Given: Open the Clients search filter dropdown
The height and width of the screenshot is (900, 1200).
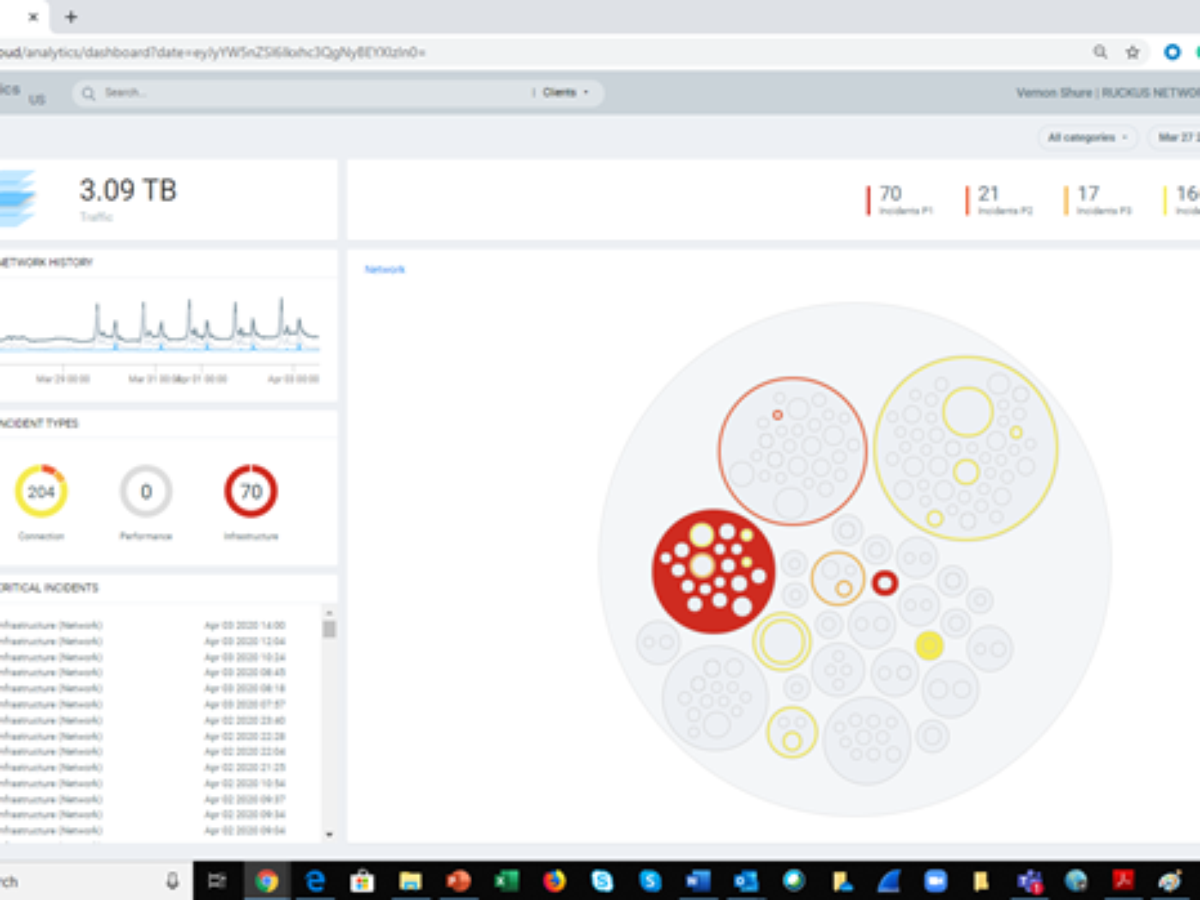Looking at the screenshot, I should [565, 93].
